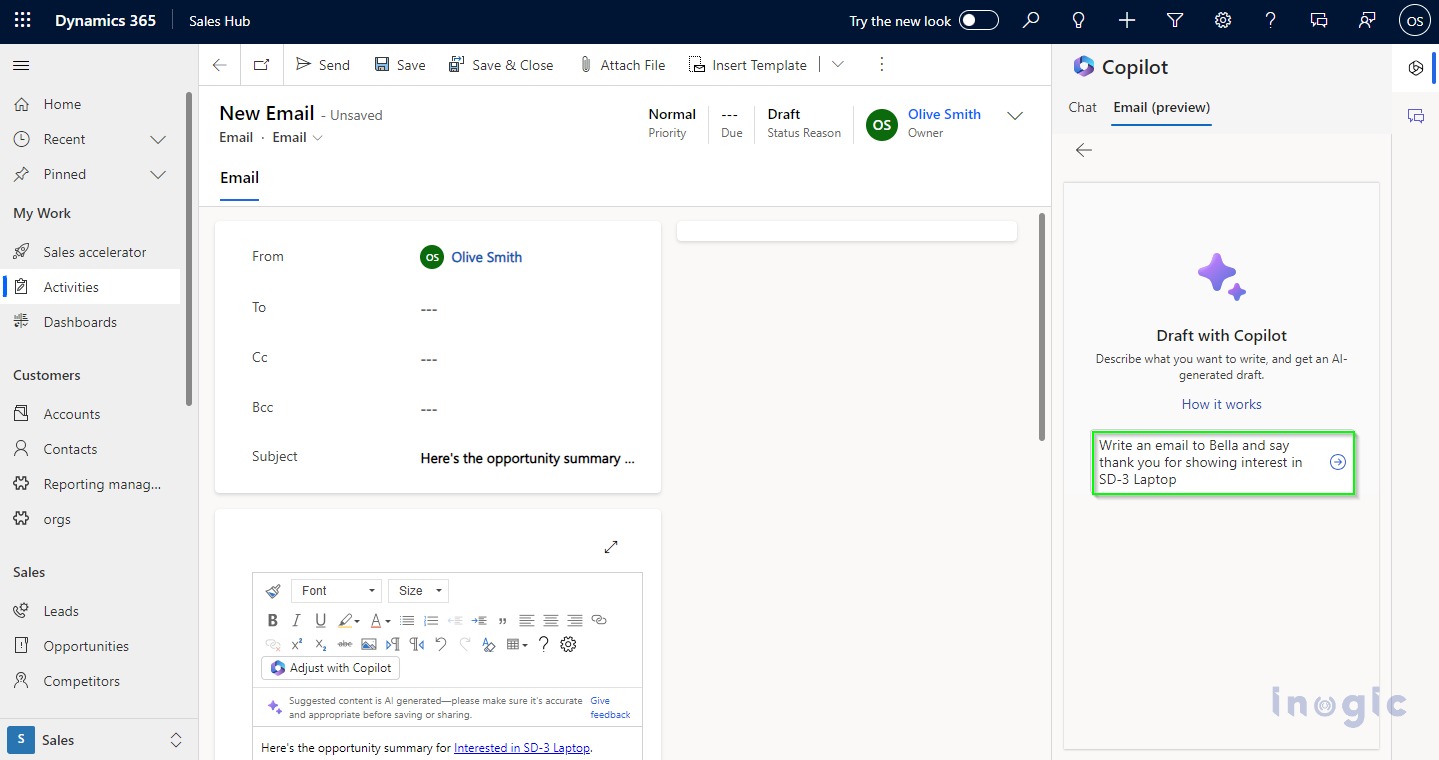Apply subscript formatting
Screen dimensions: 1439x760
coord(321,645)
